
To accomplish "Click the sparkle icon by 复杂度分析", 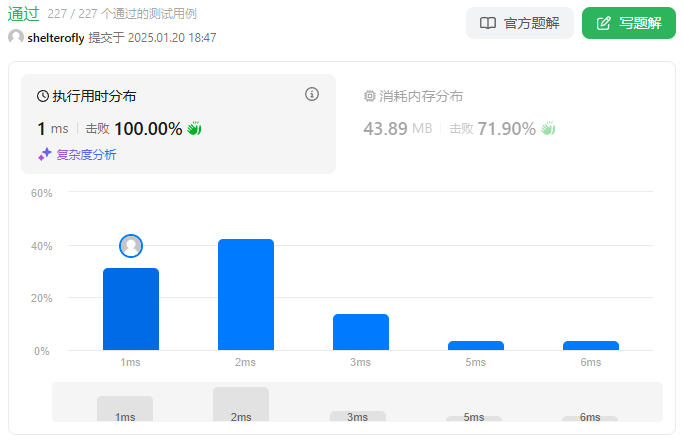I will point(45,154).
